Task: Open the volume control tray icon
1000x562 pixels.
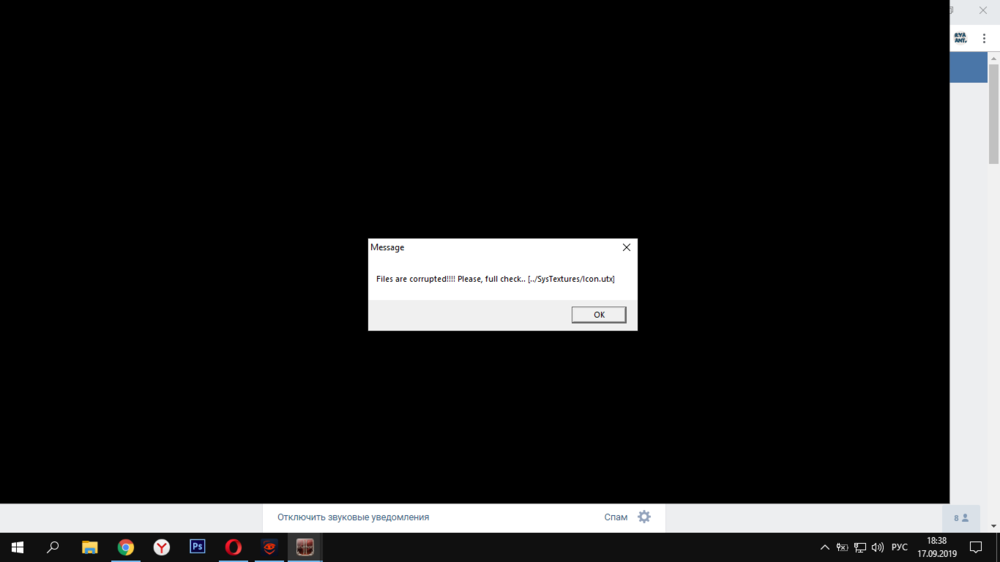Action: tap(878, 547)
